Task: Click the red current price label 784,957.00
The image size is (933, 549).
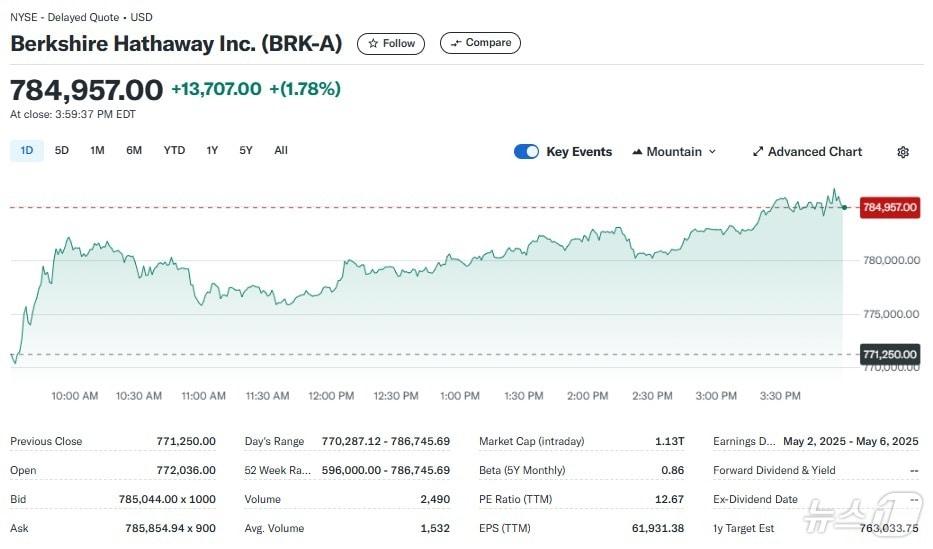Action: [x=889, y=207]
